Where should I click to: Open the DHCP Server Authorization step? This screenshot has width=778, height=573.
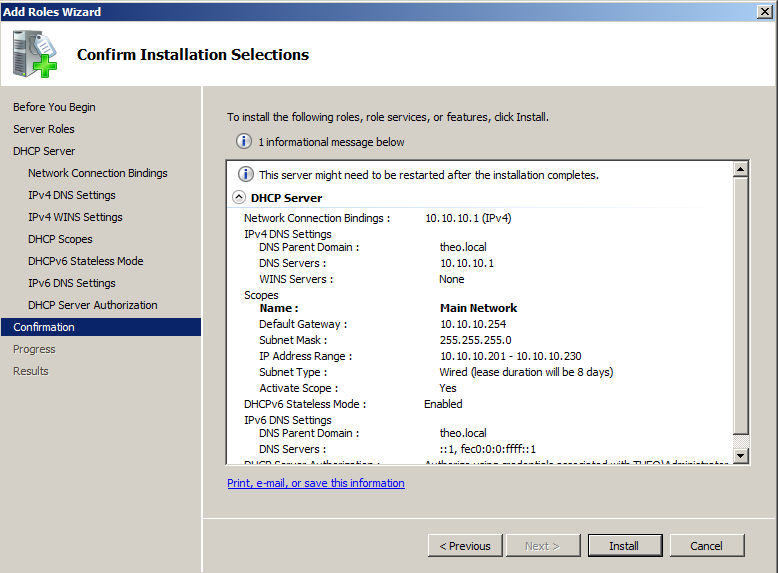click(92, 305)
